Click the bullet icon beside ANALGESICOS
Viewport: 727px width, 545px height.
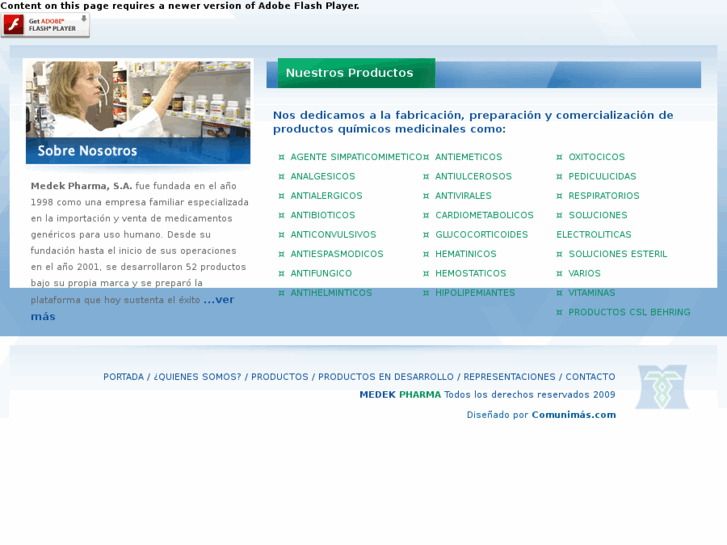click(281, 177)
